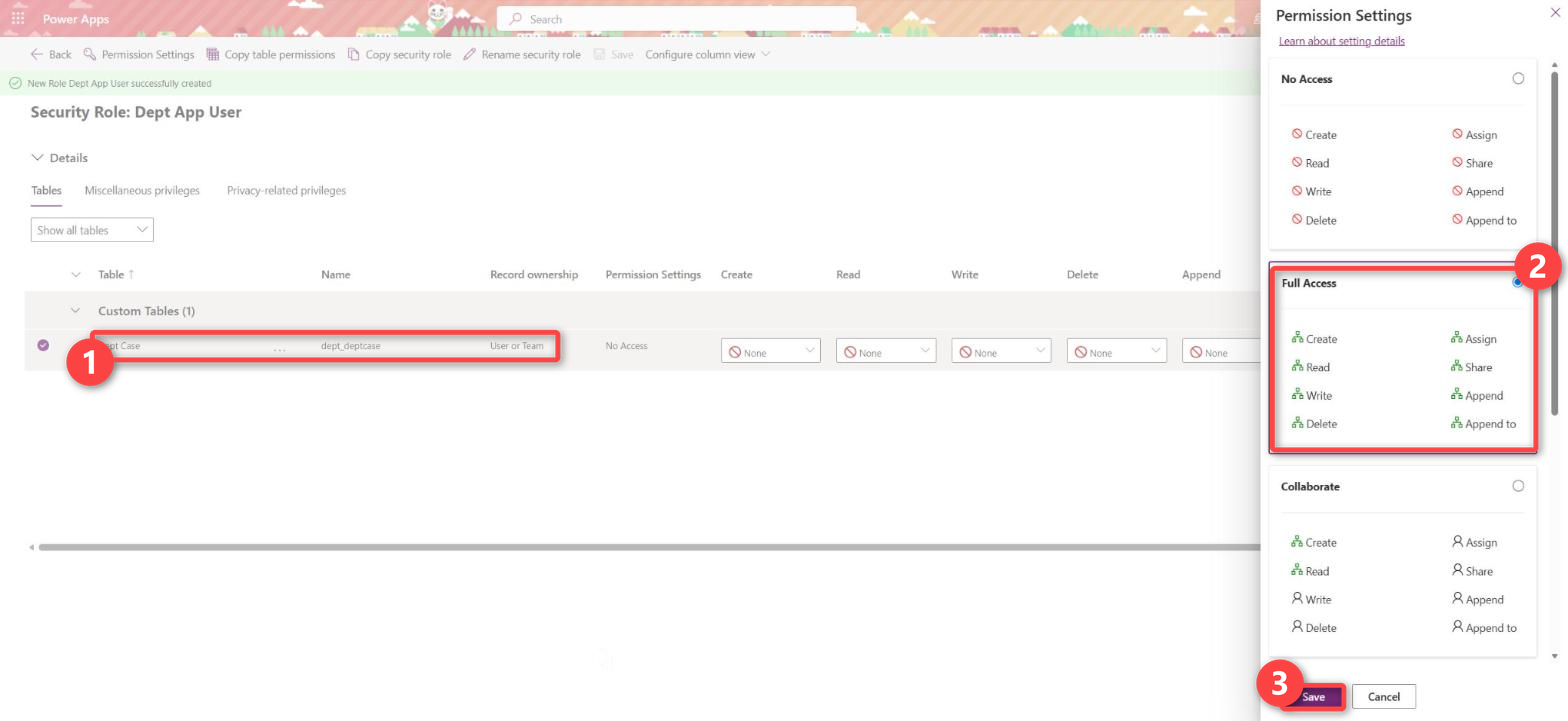Collapse the Details section
Screen dimensions: 1568x721
point(60,158)
